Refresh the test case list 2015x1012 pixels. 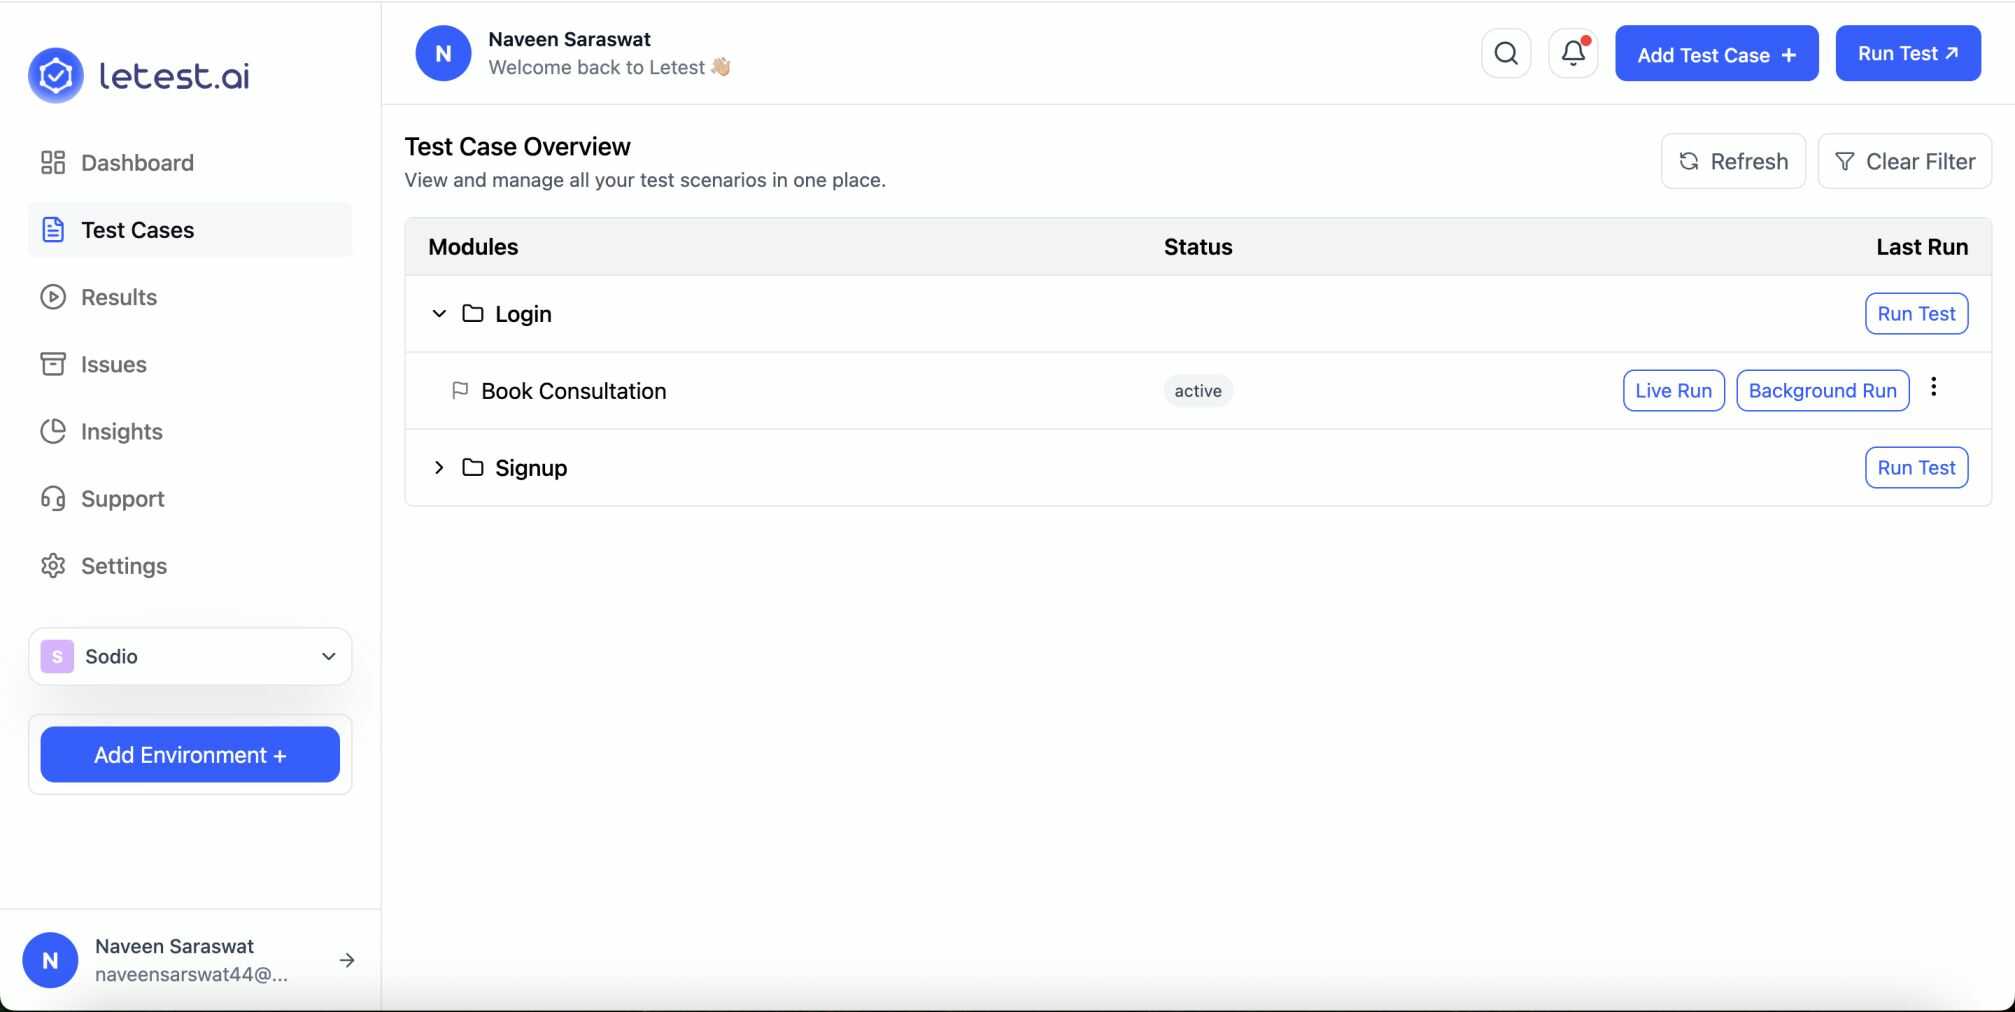1733,162
